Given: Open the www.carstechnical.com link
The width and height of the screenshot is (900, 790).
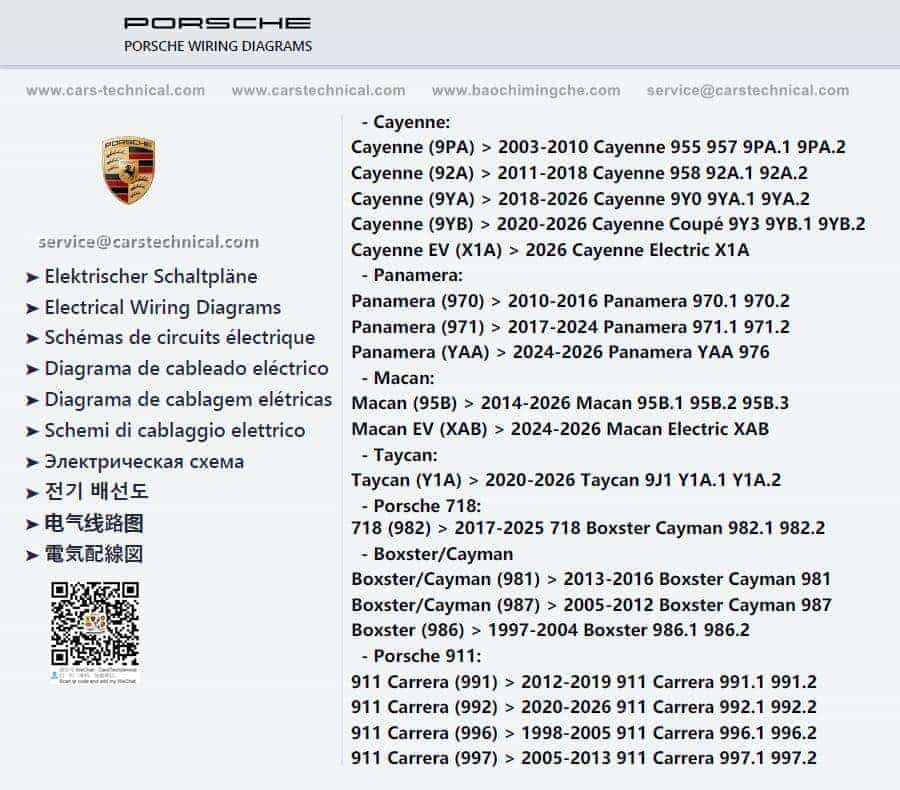Looking at the screenshot, I should click(319, 90).
